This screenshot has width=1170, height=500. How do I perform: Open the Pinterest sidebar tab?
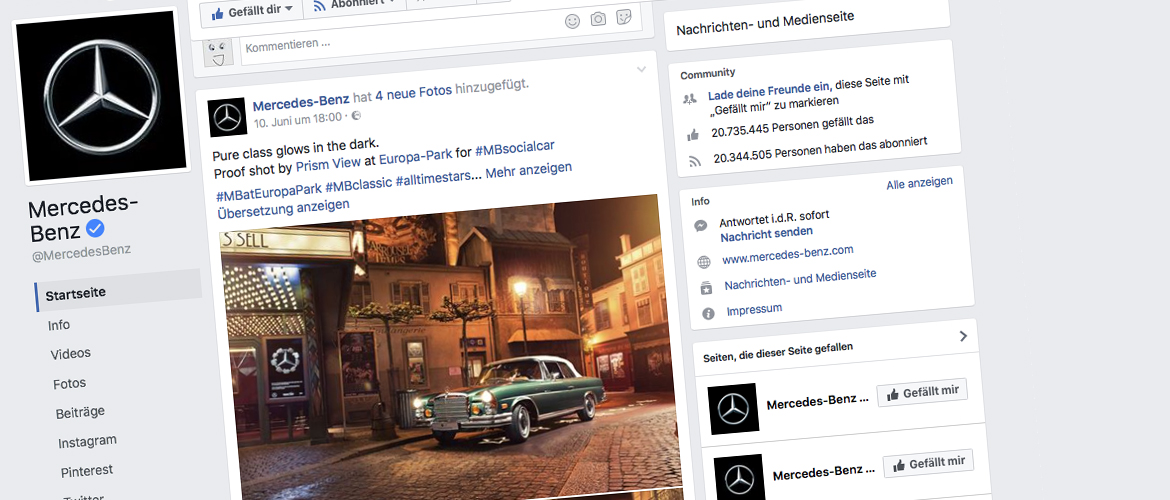[87, 470]
